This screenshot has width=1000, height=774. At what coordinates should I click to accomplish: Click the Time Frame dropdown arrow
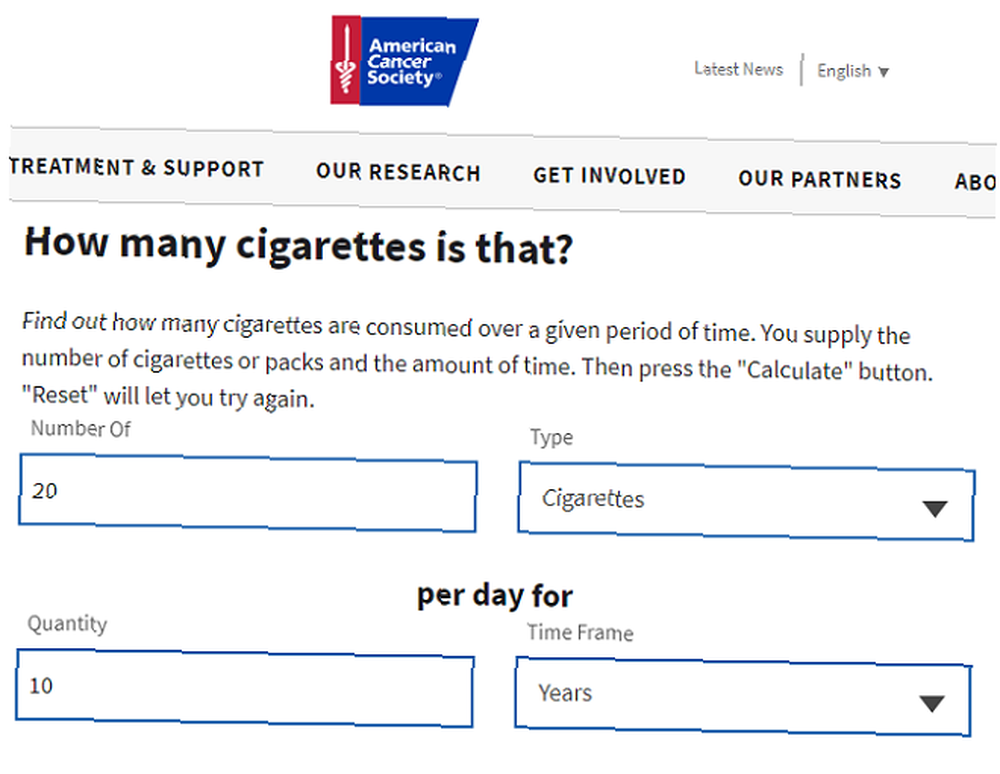(x=932, y=703)
